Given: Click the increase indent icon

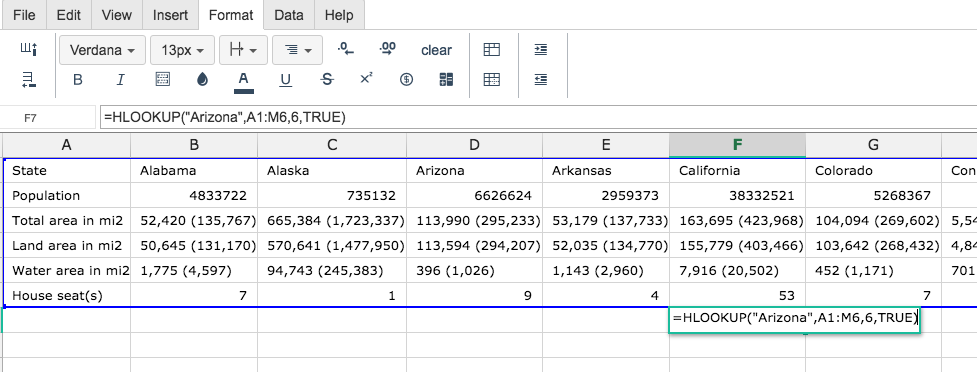Looking at the screenshot, I should 541,50.
